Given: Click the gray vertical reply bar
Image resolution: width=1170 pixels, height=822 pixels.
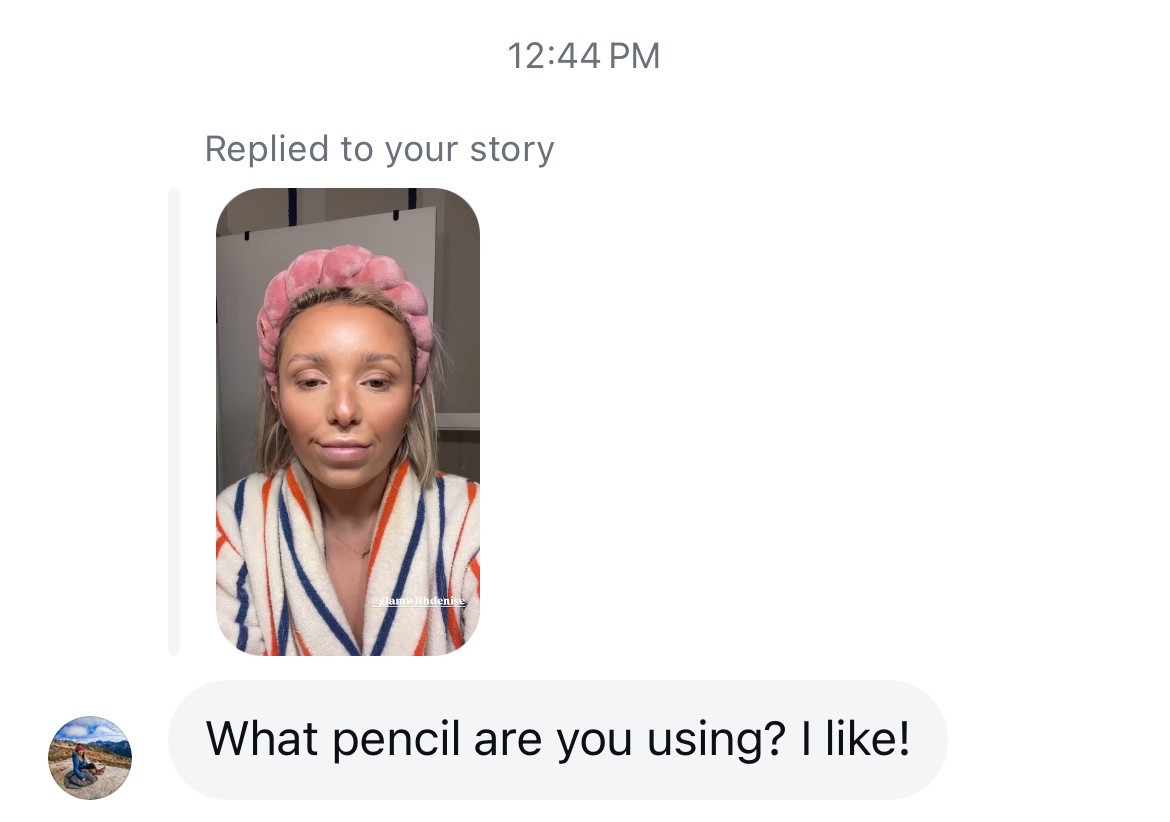Looking at the screenshot, I should click(x=174, y=421).
